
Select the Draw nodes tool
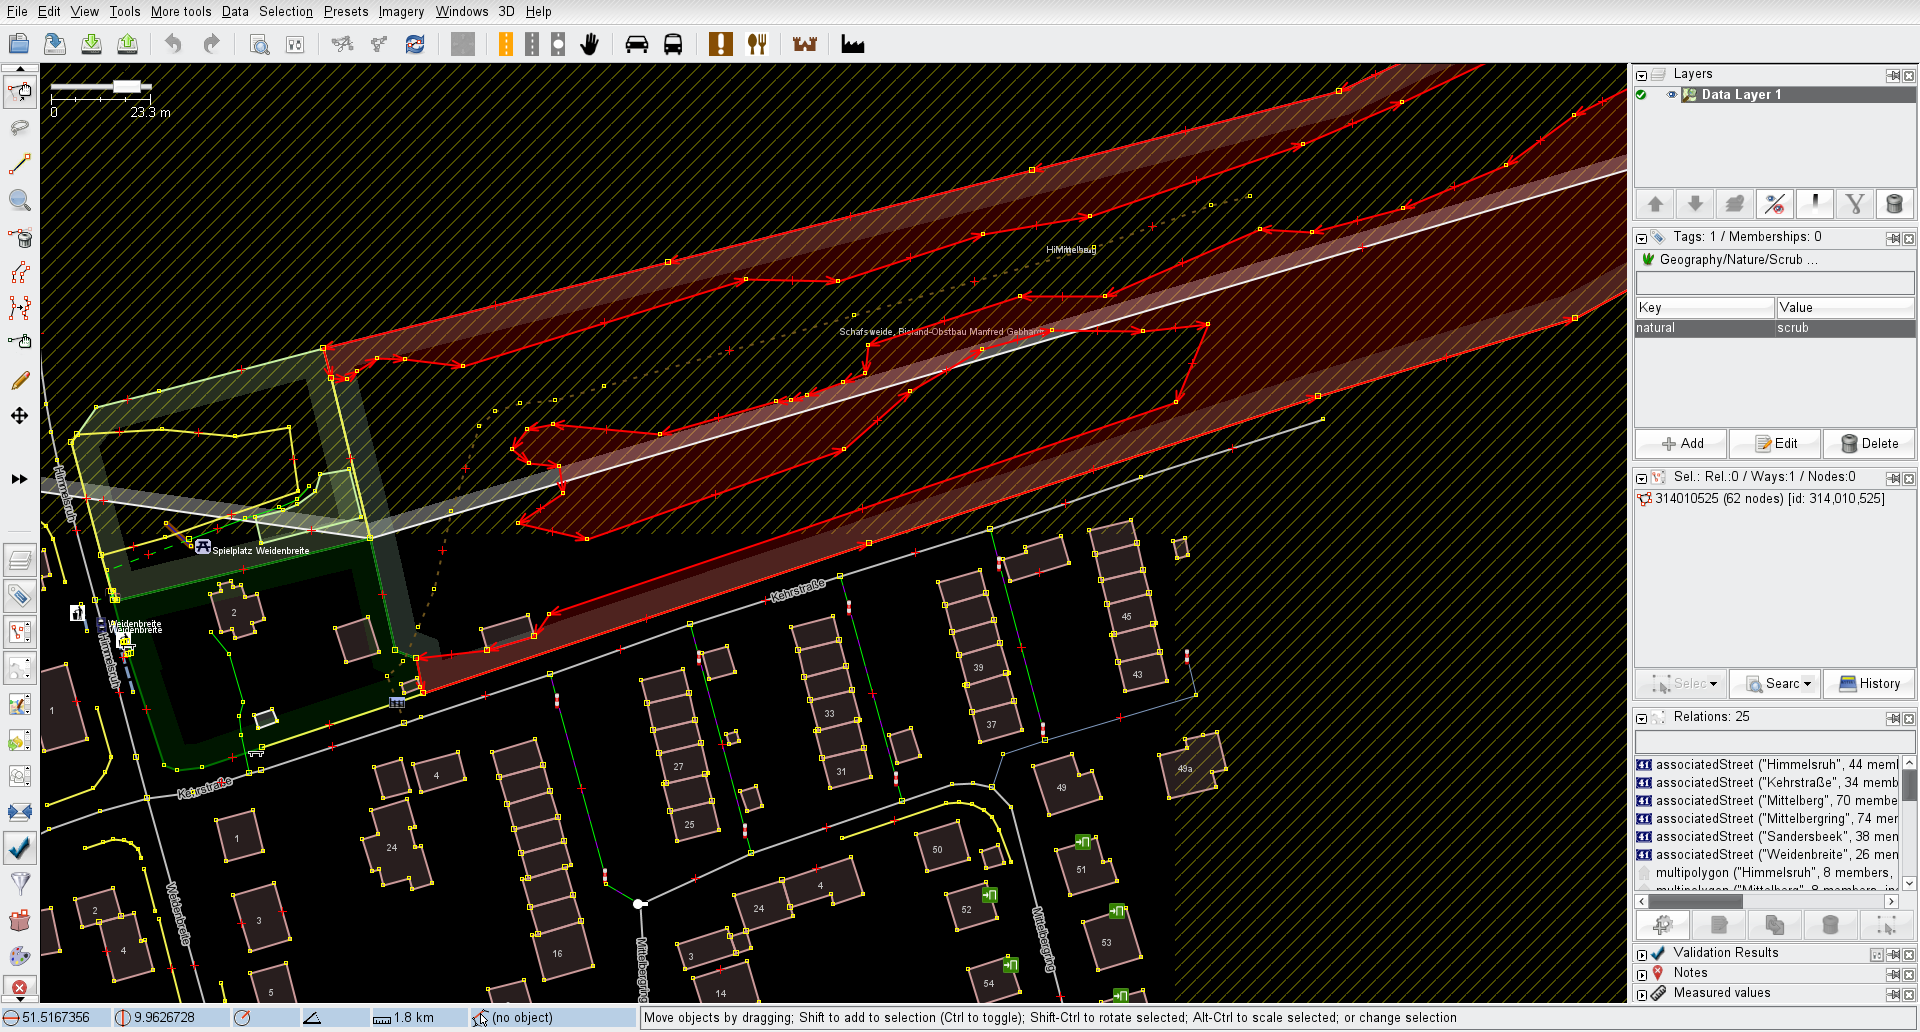[20, 164]
